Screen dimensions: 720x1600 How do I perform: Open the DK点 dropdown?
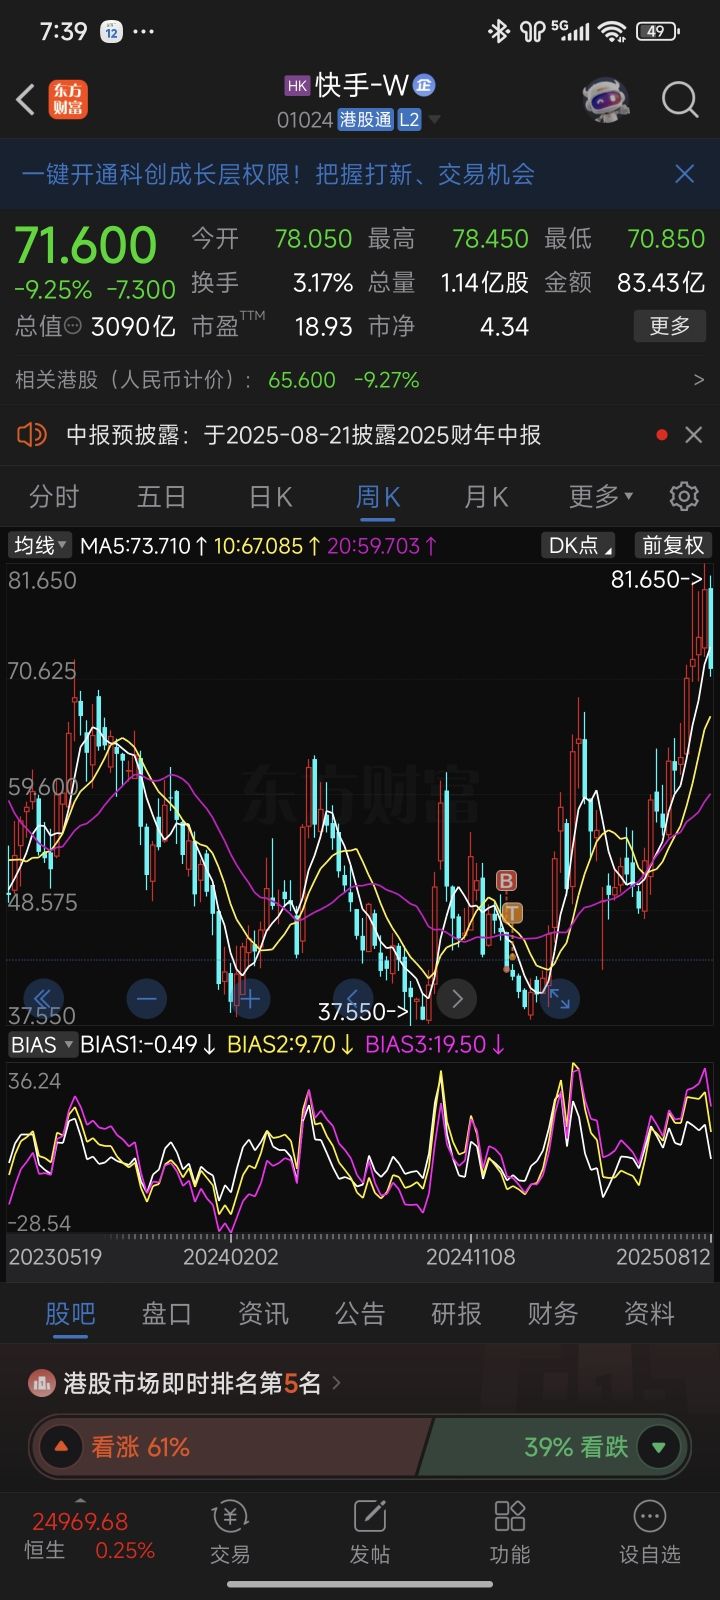[579, 545]
